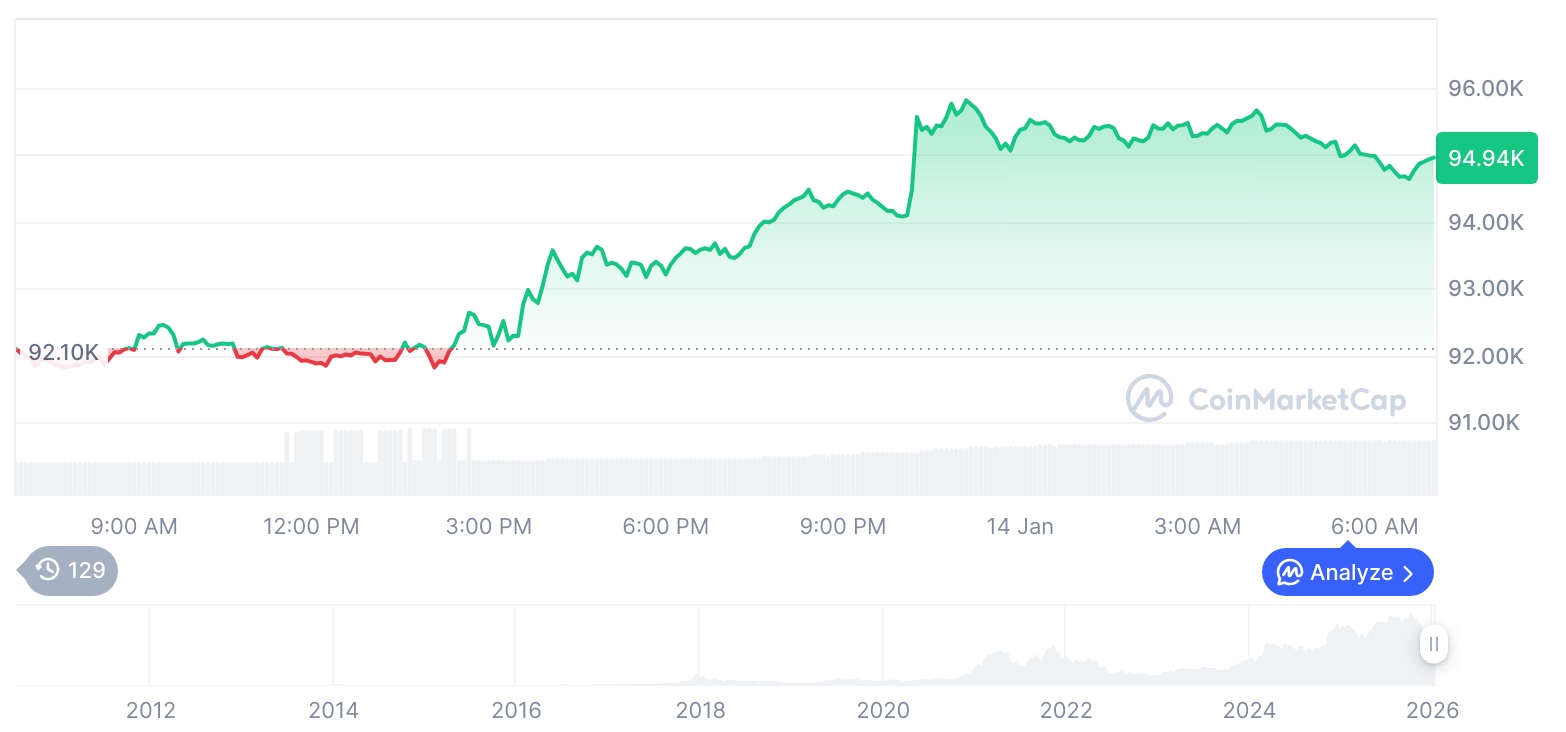Click the 9:00 AM time axis label
This screenshot has height=732, width=1566.
coord(134,526)
